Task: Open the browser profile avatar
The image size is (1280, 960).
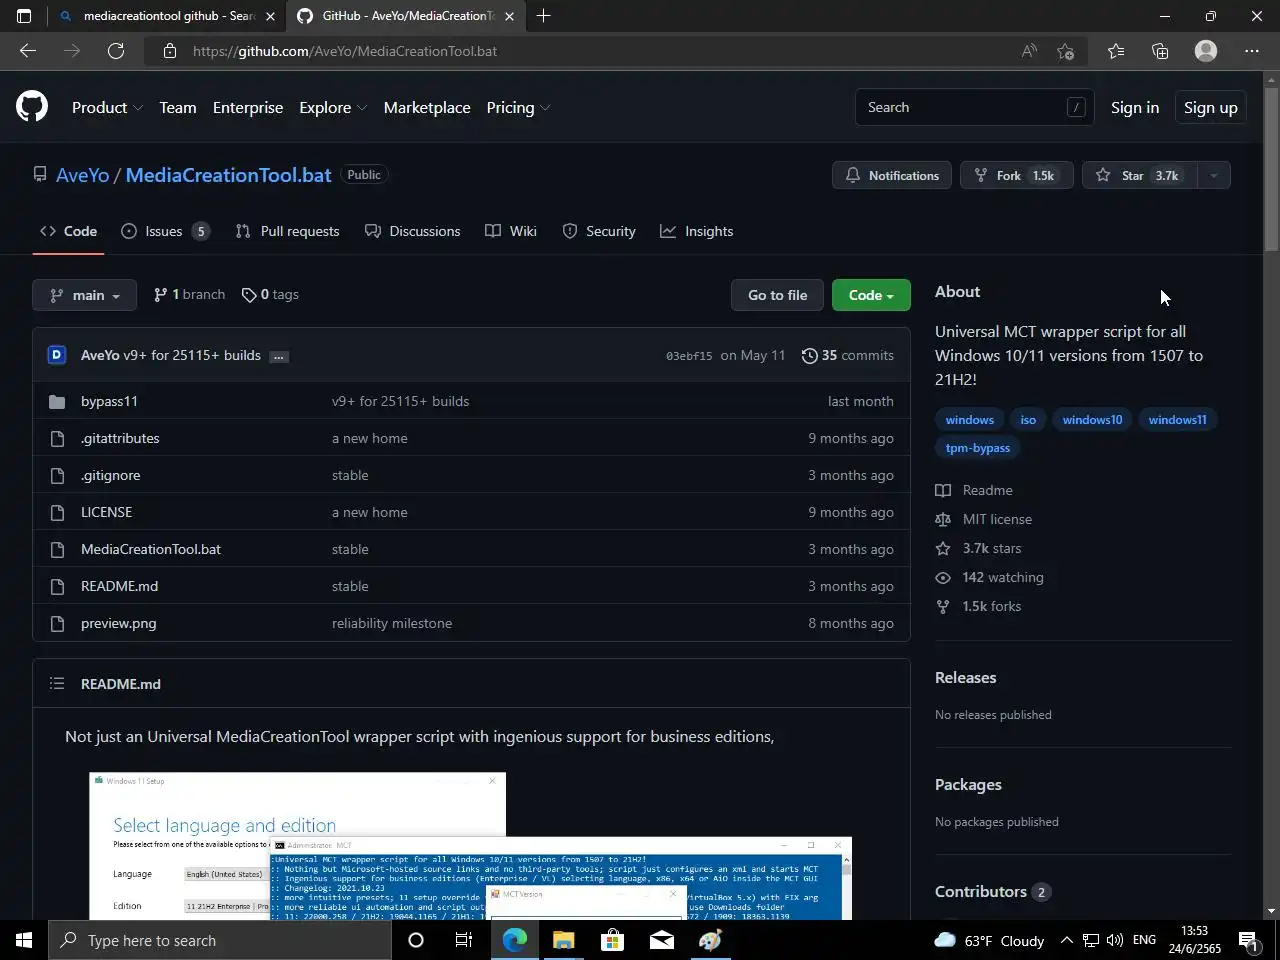Action: coord(1206,51)
